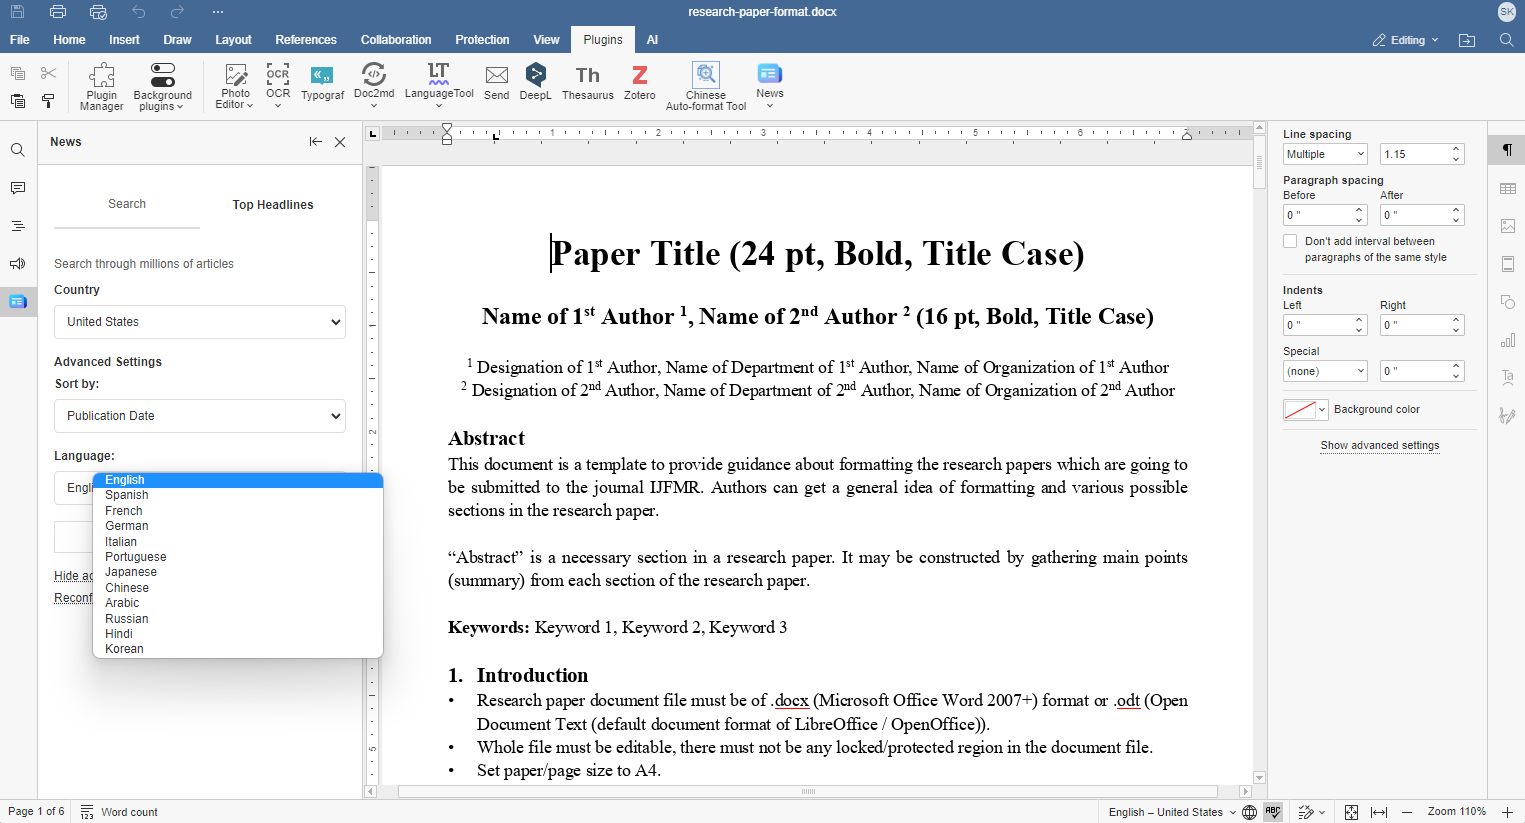
Task: Open the Comments panel on the left
Action: point(17,188)
